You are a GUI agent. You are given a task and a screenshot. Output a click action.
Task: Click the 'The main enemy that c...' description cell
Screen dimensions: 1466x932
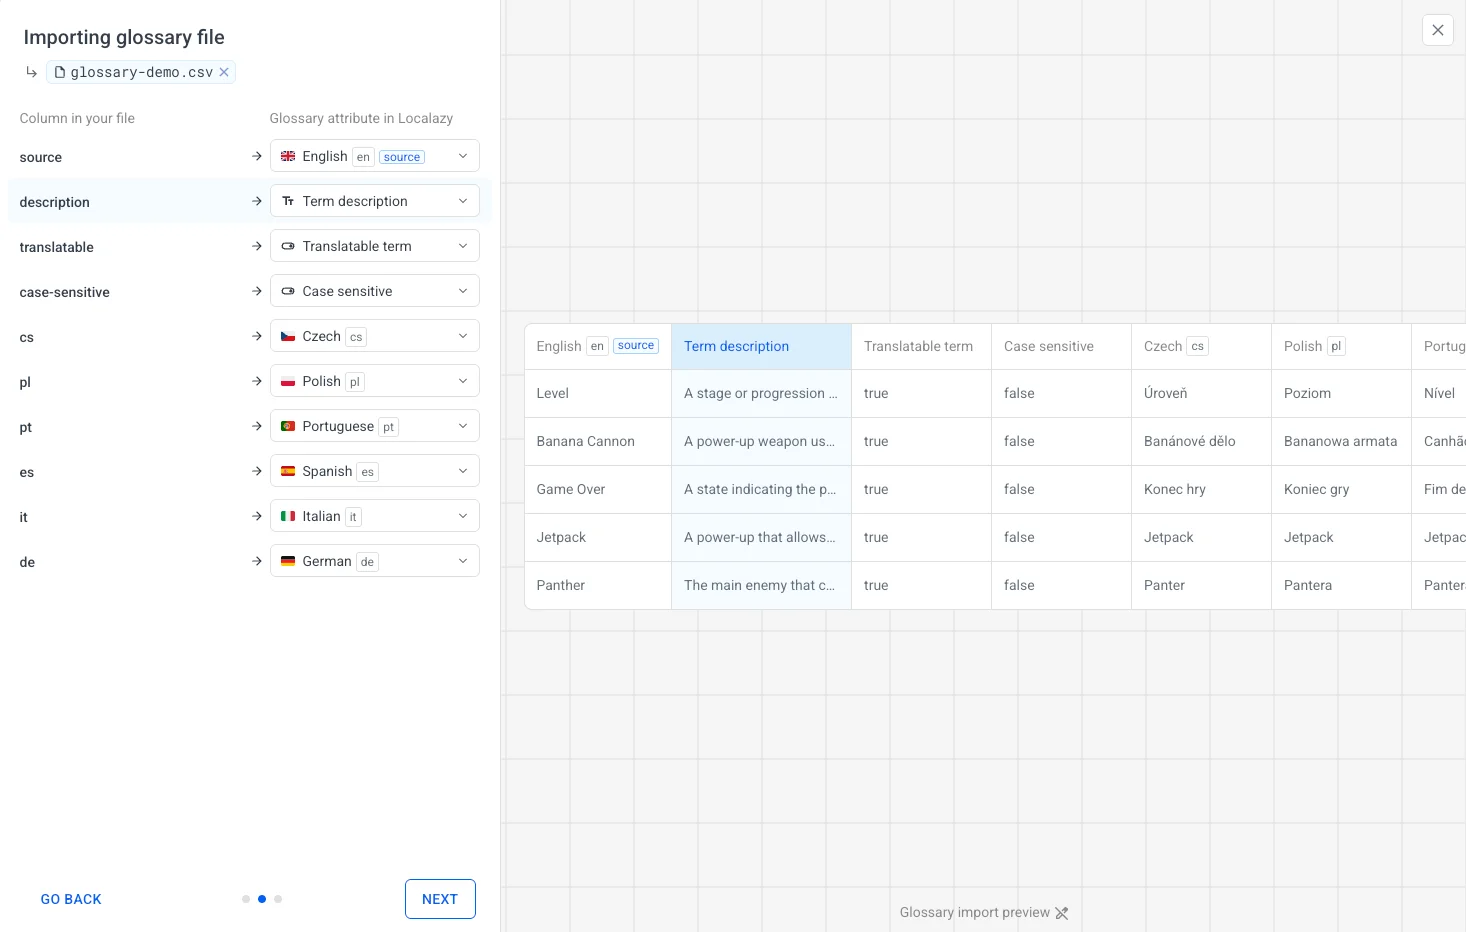761,585
